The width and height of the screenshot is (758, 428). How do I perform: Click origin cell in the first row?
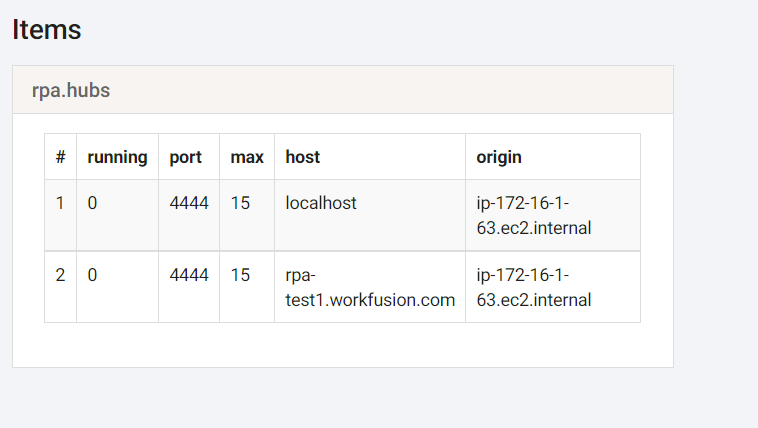click(553, 215)
